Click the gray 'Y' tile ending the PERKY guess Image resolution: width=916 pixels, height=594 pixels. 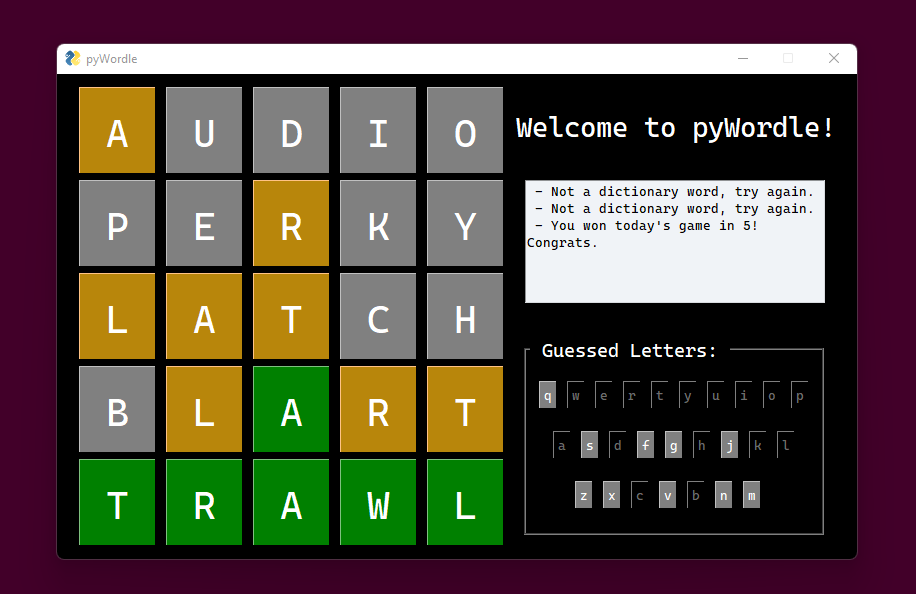coord(464,223)
